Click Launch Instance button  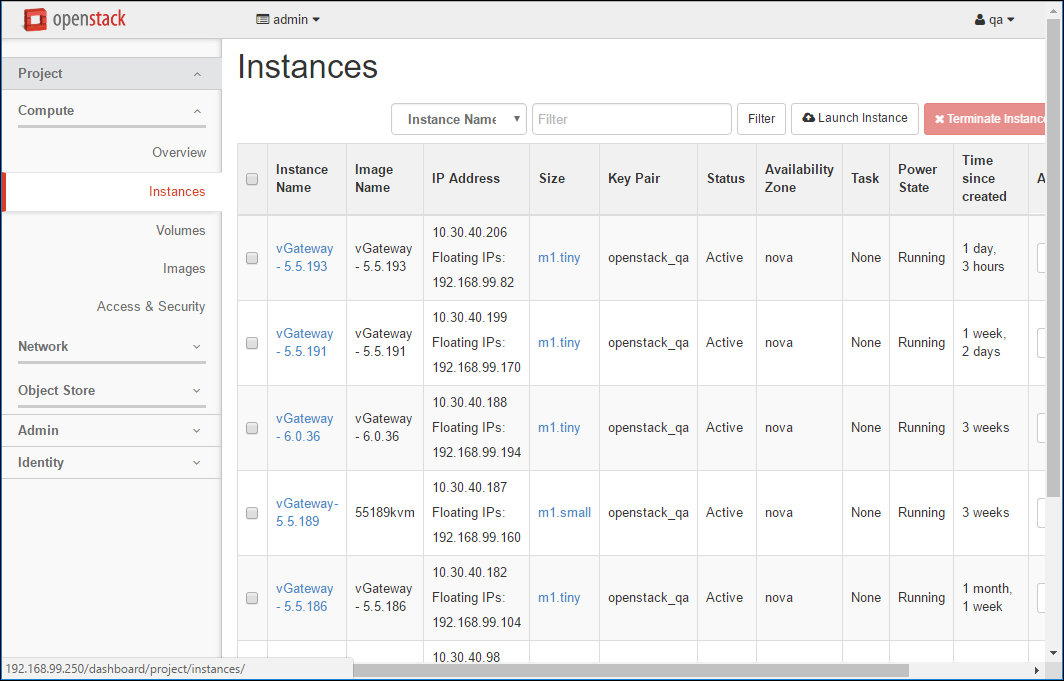coord(855,119)
